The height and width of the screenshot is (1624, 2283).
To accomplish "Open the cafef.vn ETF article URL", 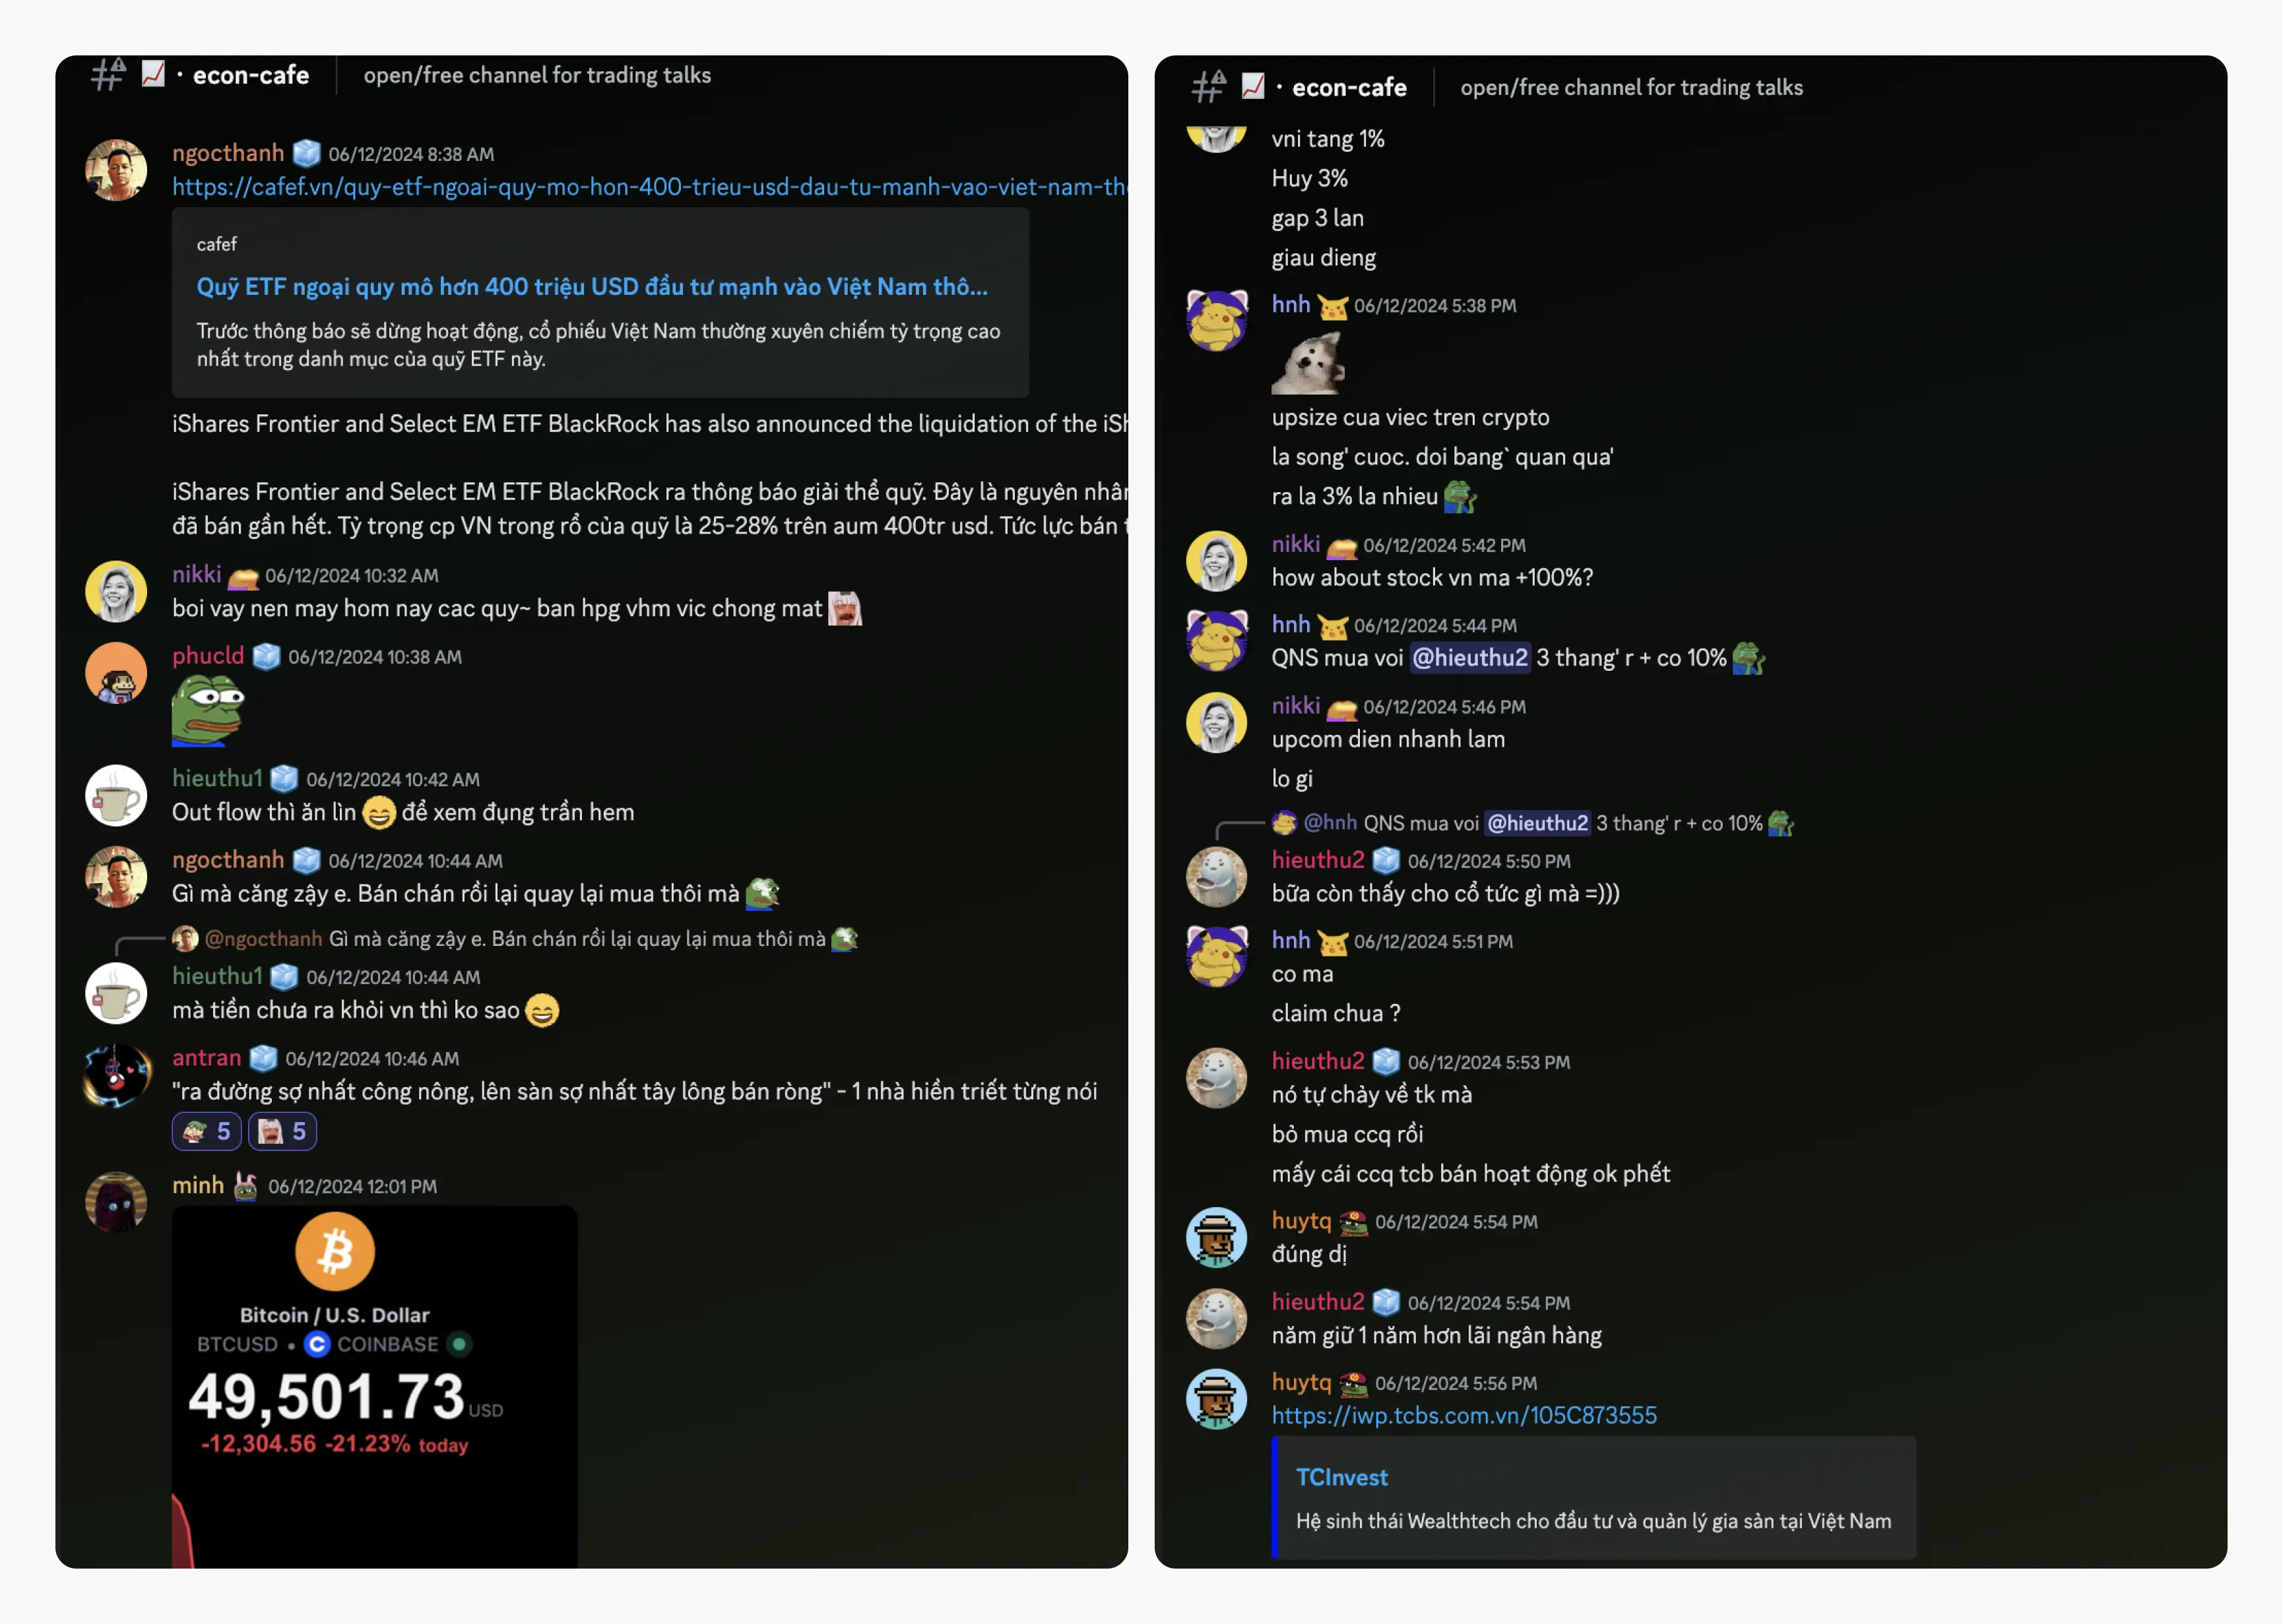I will [x=650, y=187].
